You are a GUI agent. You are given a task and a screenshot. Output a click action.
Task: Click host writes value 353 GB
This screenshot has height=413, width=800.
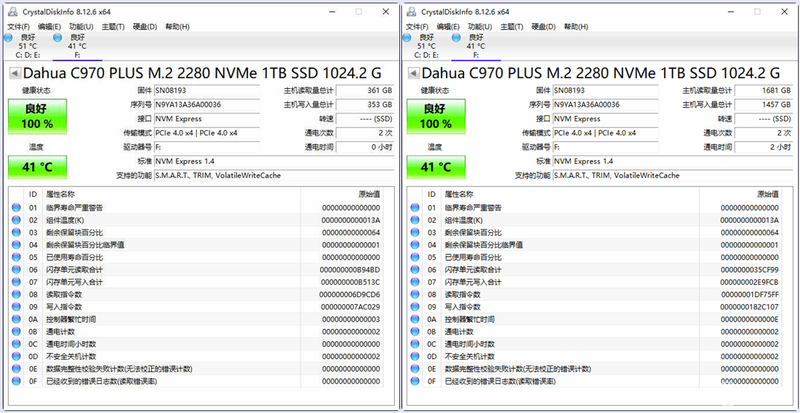pyautogui.click(x=365, y=105)
